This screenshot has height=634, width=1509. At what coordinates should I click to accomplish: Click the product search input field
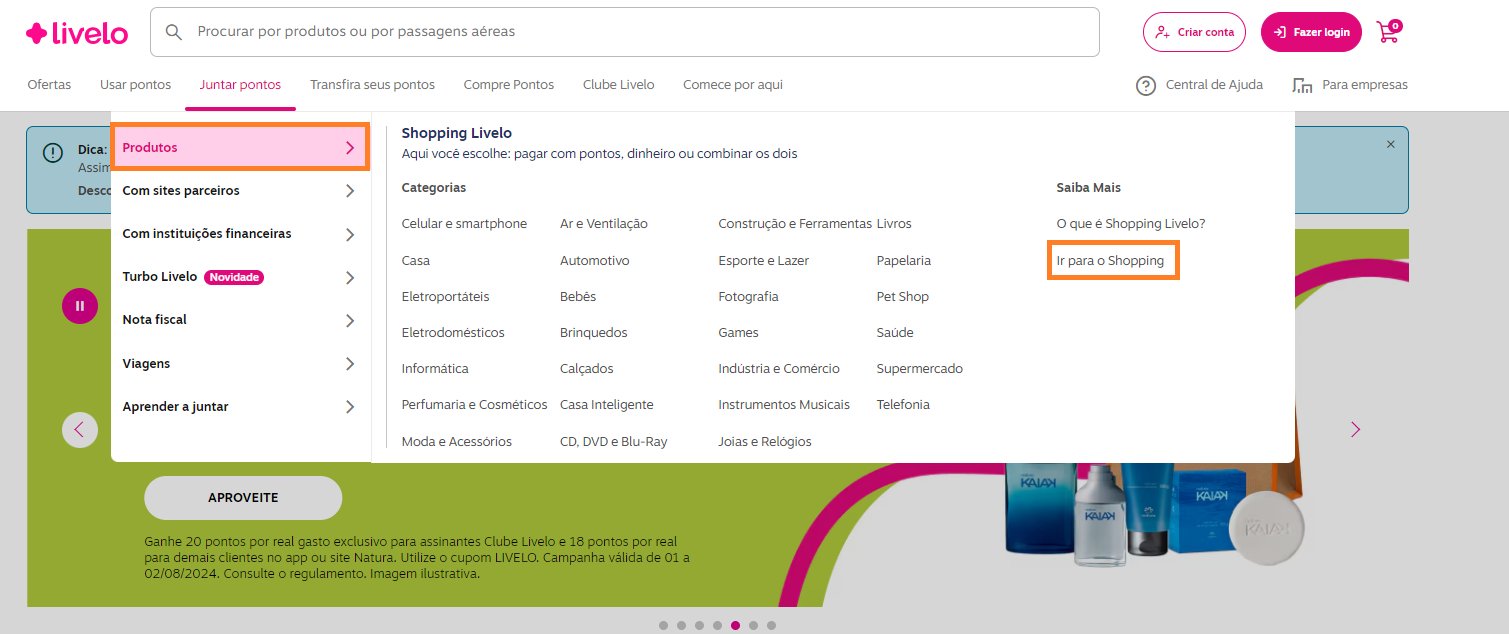click(625, 32)
